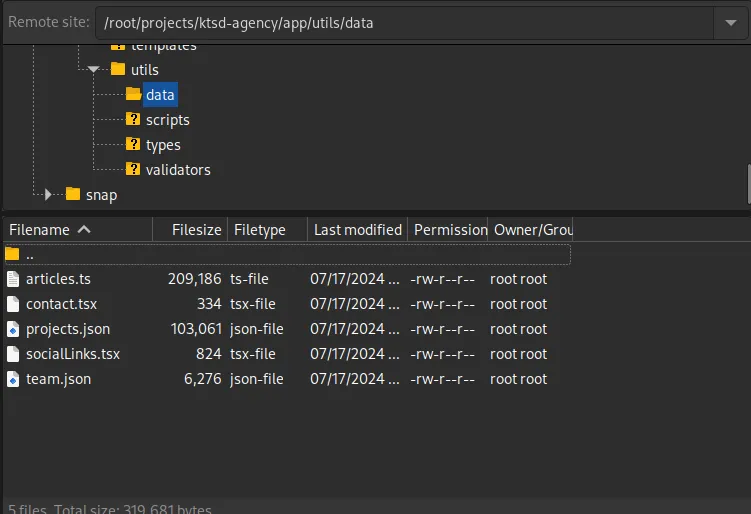Click the validators folder question-mark icon
This screenshot has width=751, height=514.
tap(133, 170)
